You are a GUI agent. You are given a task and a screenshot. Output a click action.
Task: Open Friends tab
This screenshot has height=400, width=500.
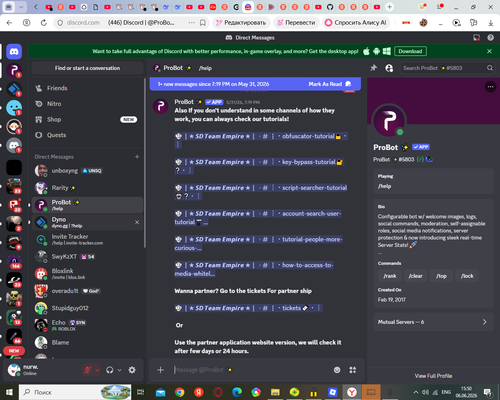[x=87, y=88]
